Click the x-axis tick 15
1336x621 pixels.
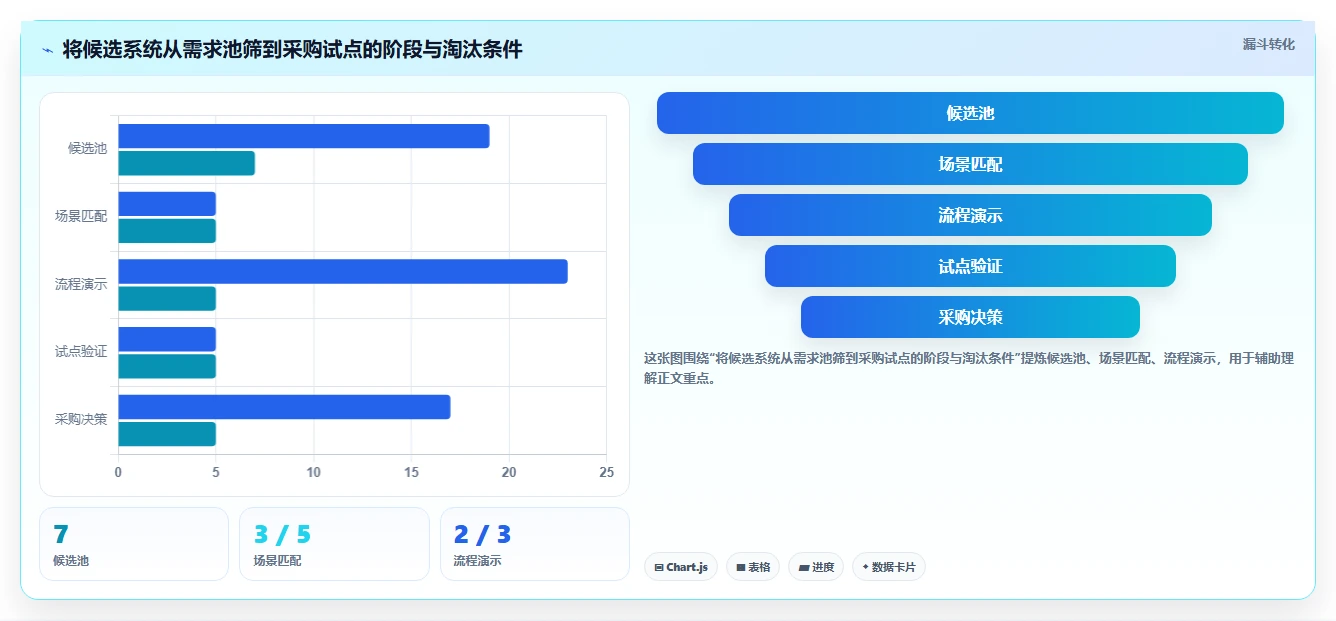click(x=411, y=472)
